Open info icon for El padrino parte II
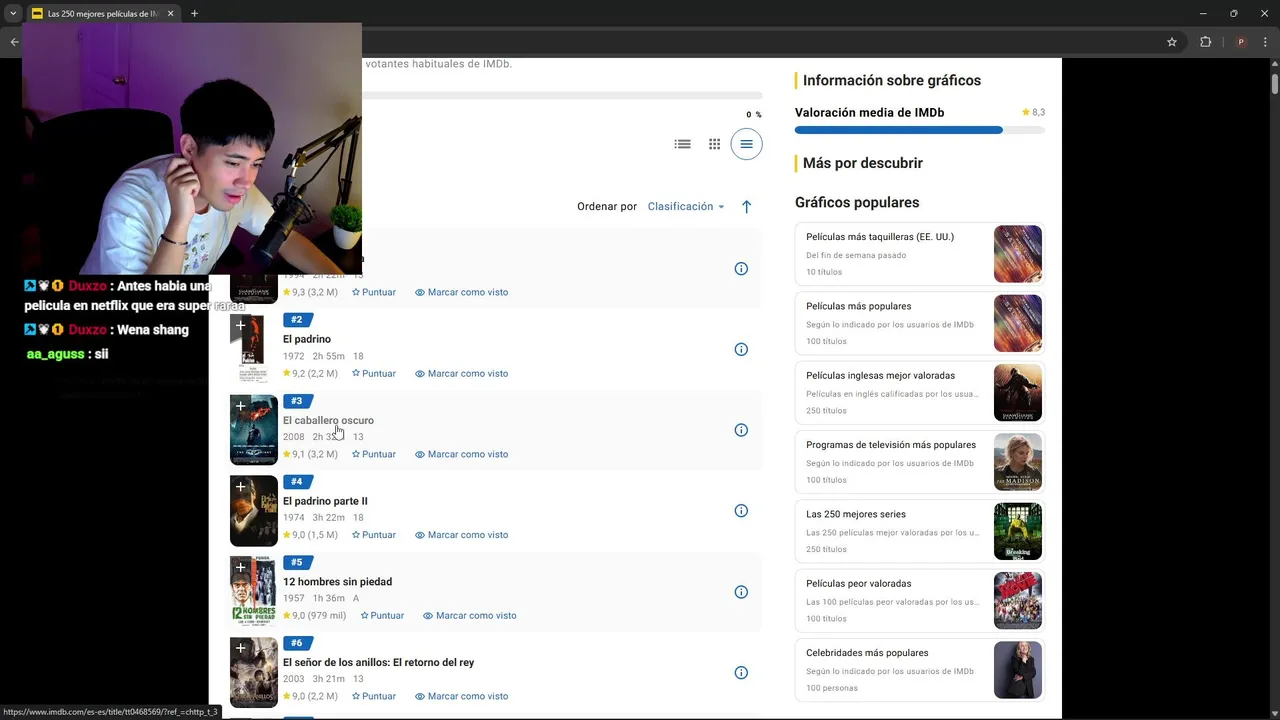The height and width of the screenshot is (720, 1280). click(x=741, y=511)
